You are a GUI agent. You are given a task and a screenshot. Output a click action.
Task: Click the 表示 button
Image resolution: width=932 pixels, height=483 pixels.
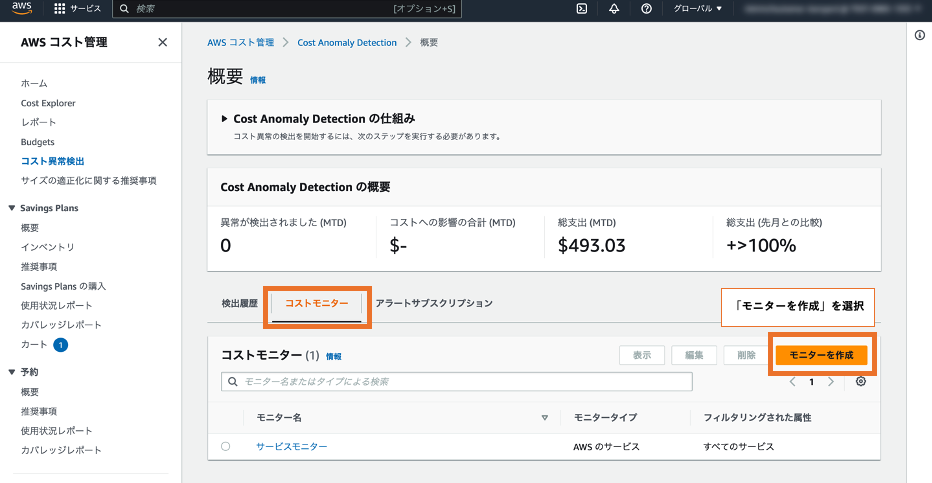click(x=642, y=355)
